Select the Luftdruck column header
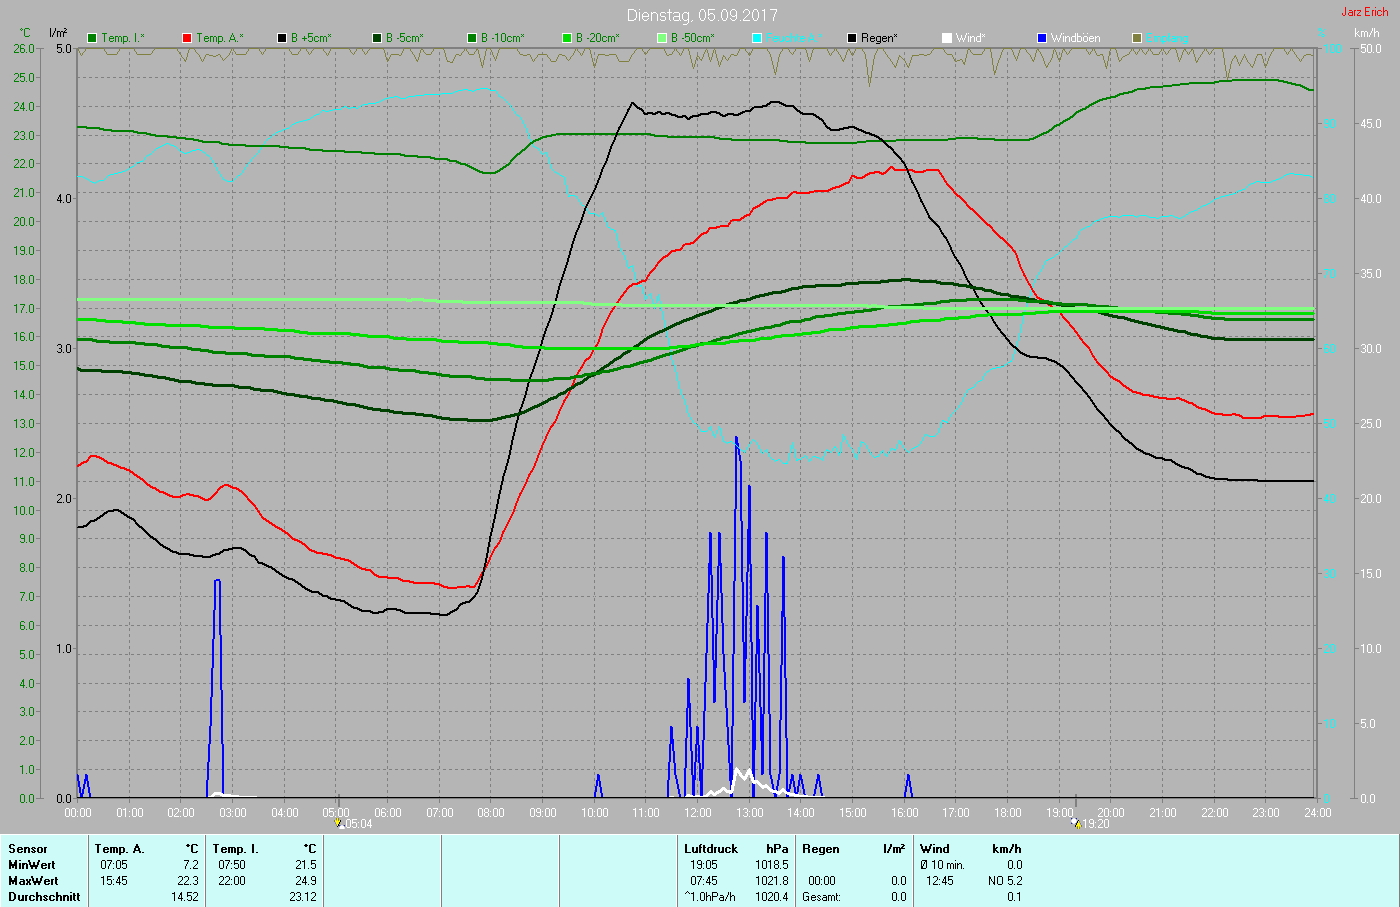 711,849
